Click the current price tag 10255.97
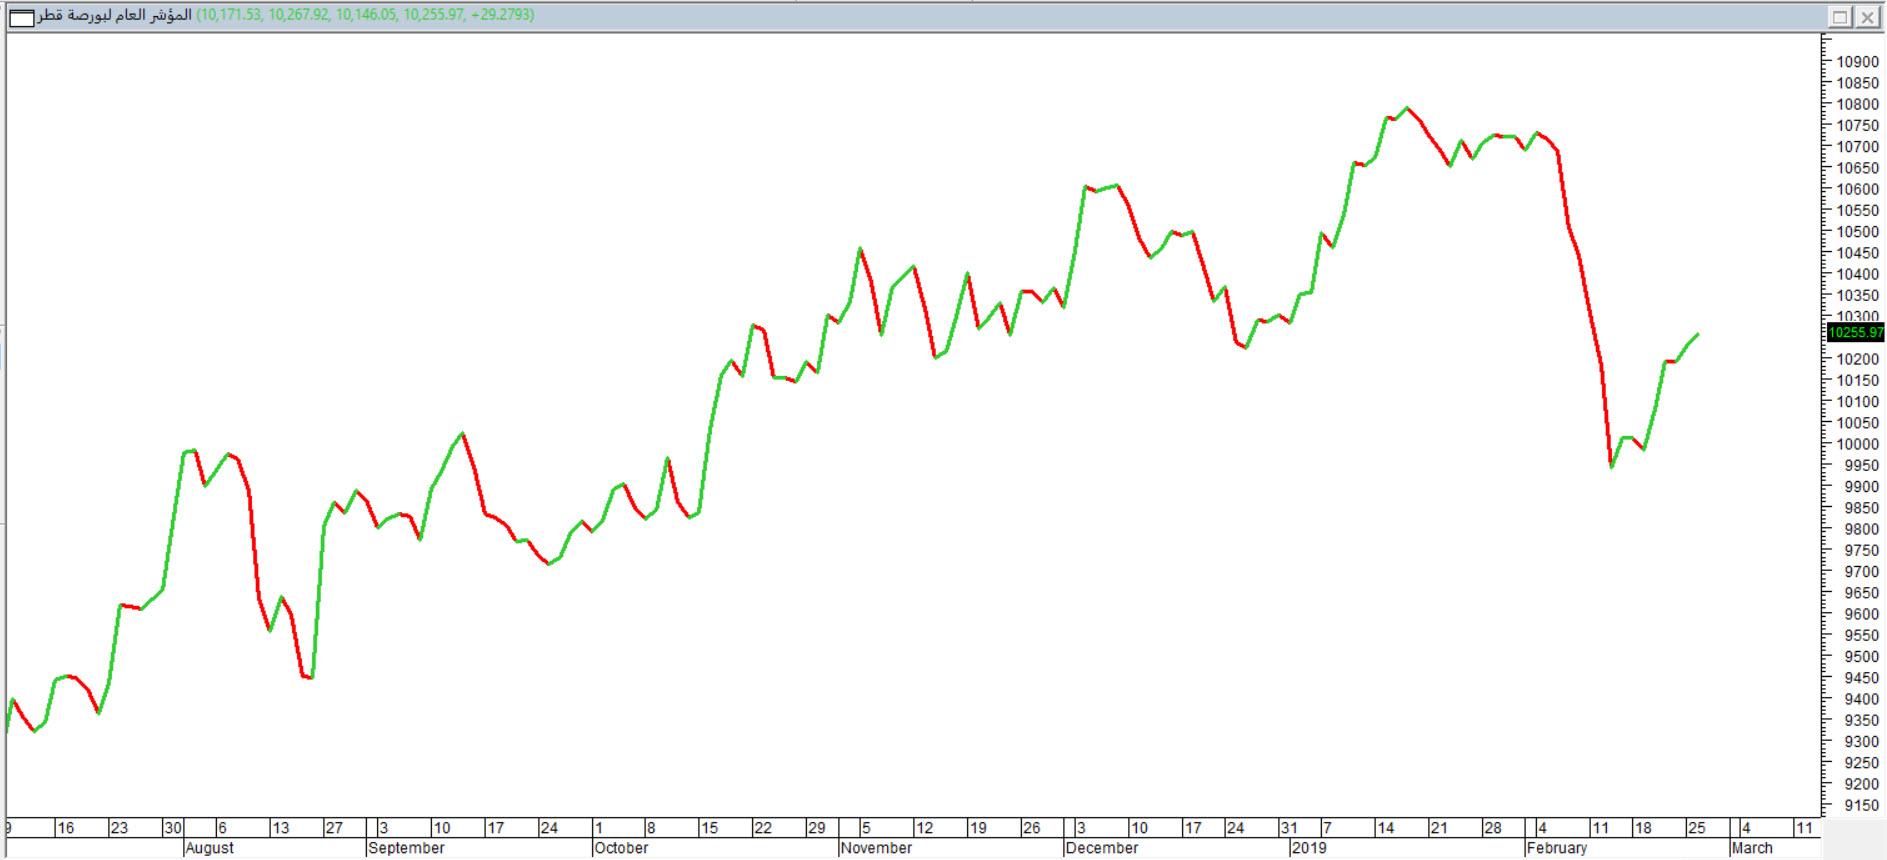 [x=1855, y=332]
